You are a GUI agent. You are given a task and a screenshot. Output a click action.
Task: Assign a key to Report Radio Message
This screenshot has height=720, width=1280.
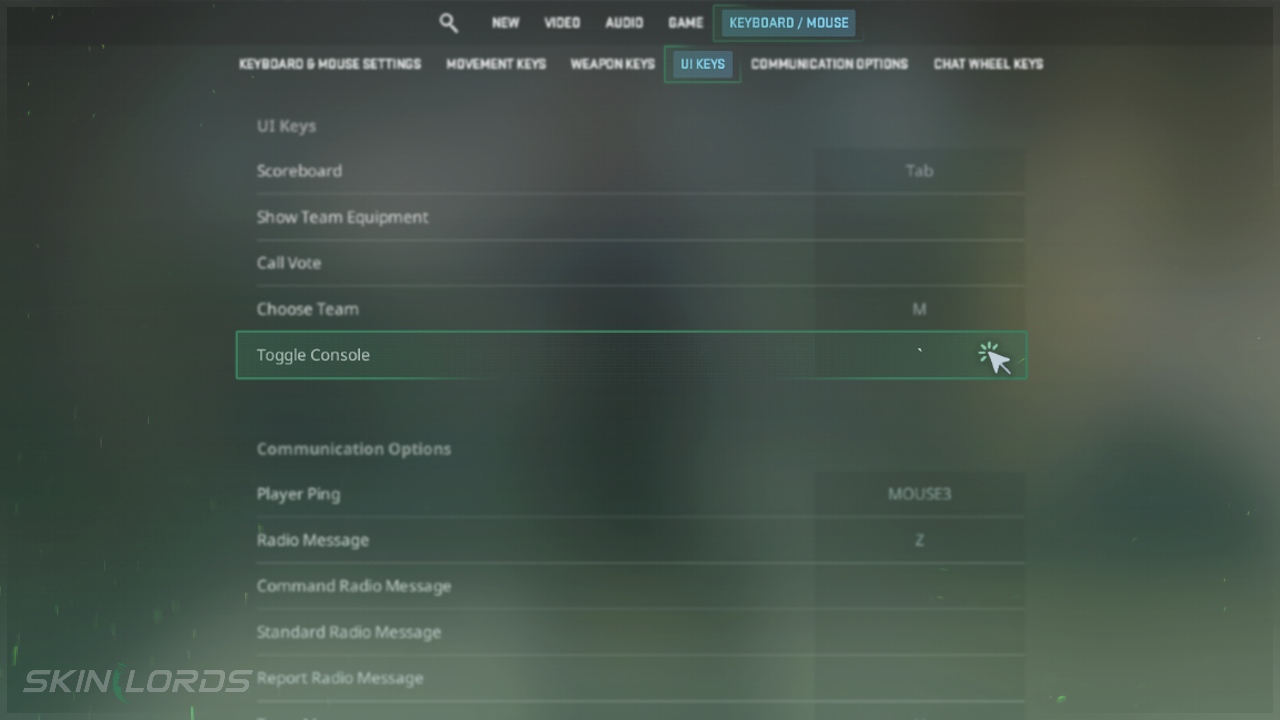click(x=919, y=678)
